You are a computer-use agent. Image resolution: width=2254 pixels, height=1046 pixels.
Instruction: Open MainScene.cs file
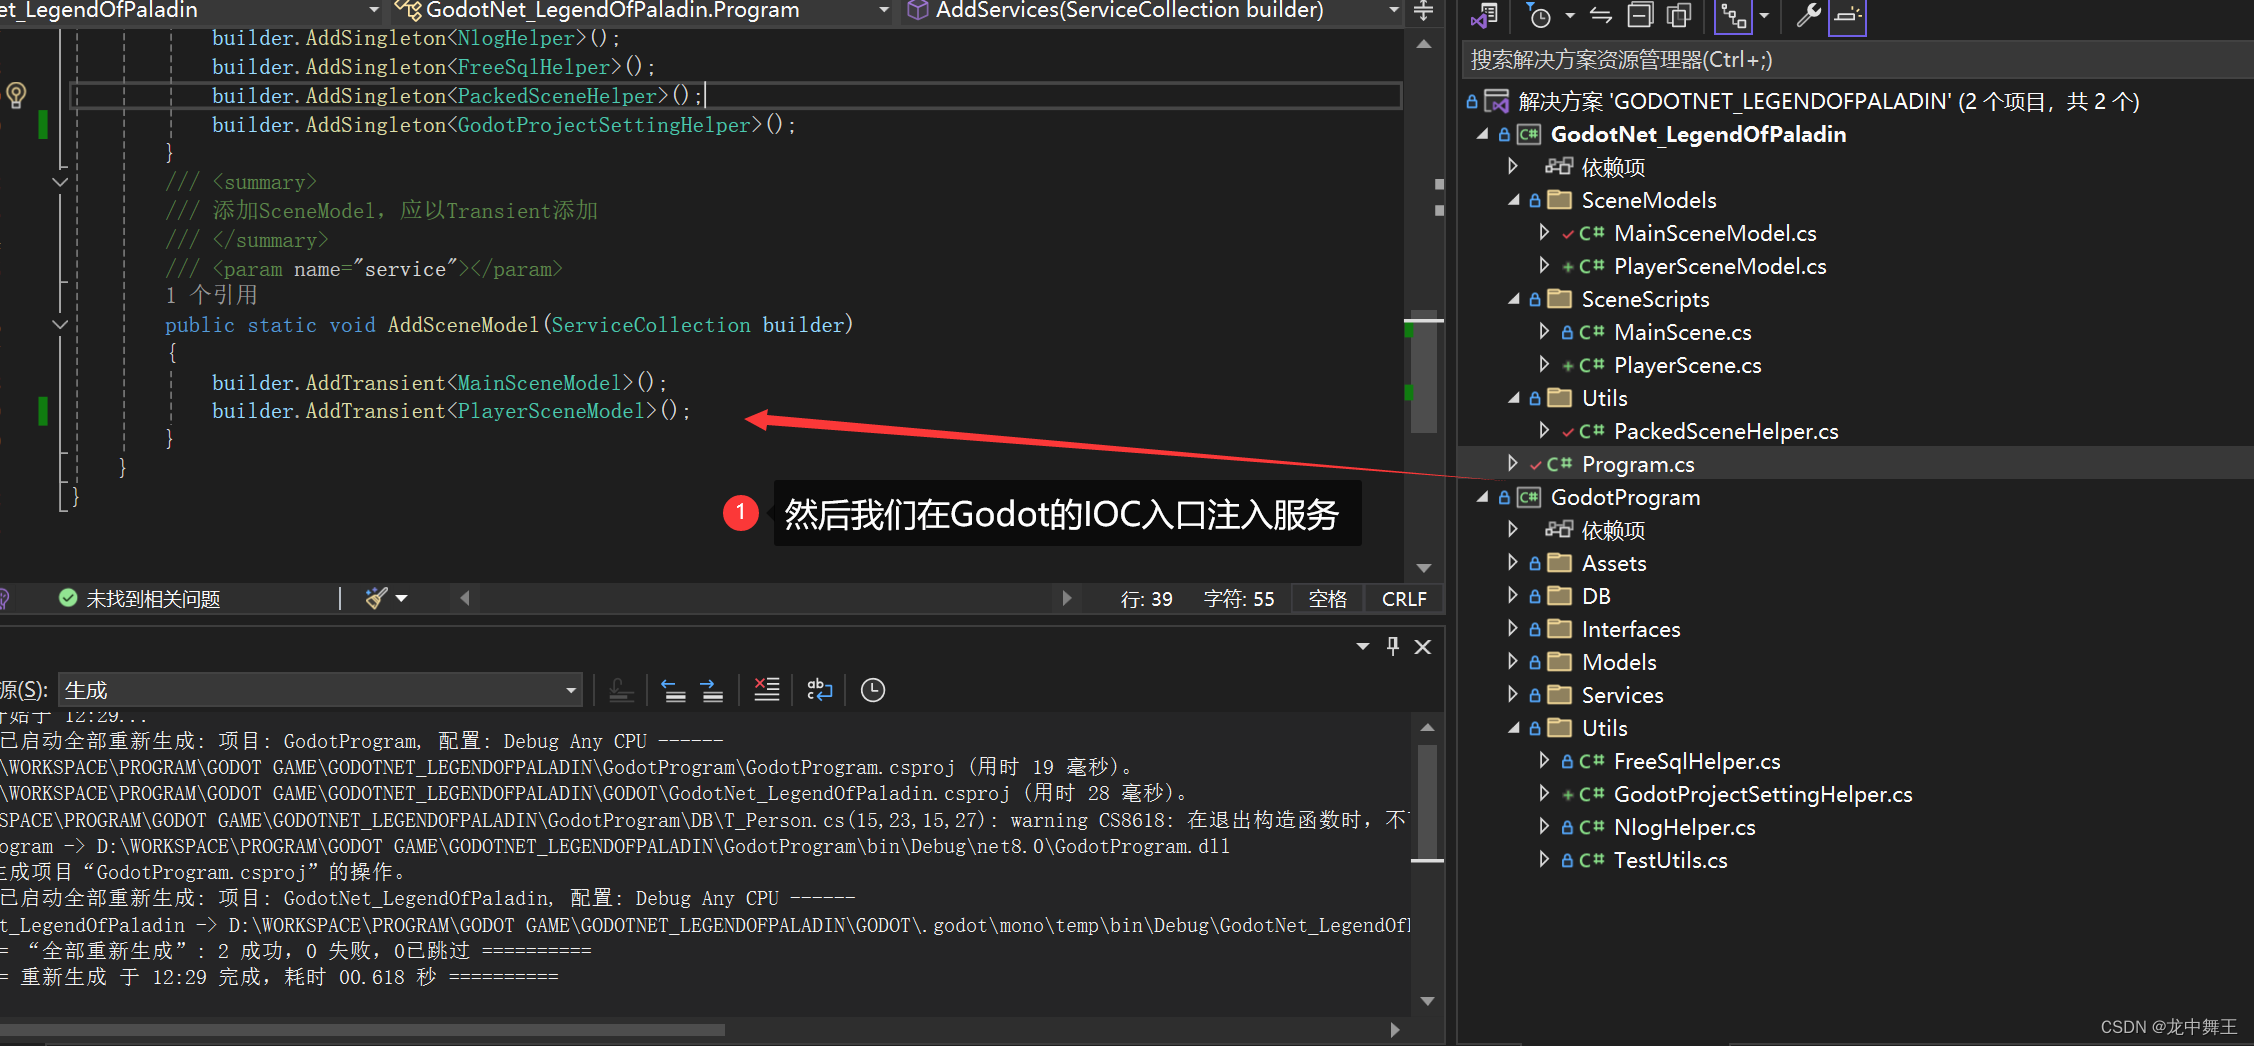coord(1683,332)
